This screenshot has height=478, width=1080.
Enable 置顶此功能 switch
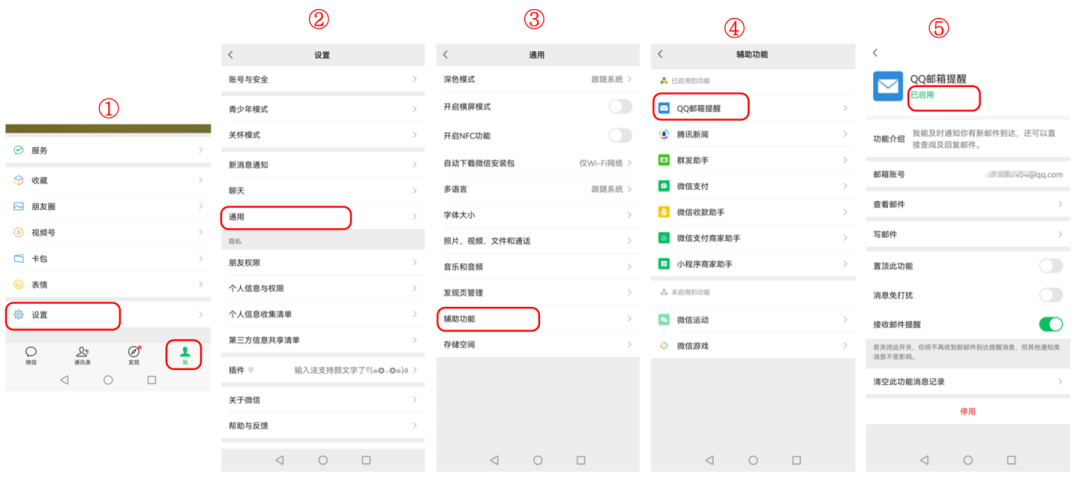tap(1050, 266)
